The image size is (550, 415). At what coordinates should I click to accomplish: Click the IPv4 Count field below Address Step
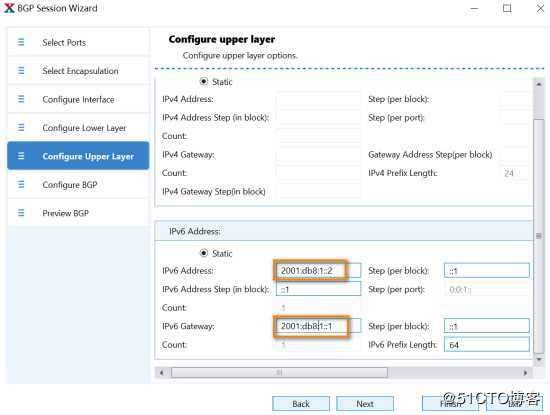pos(318,136)
